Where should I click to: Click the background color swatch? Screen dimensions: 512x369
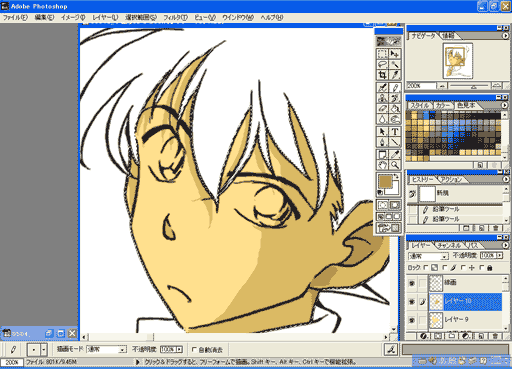click(394, 190)
